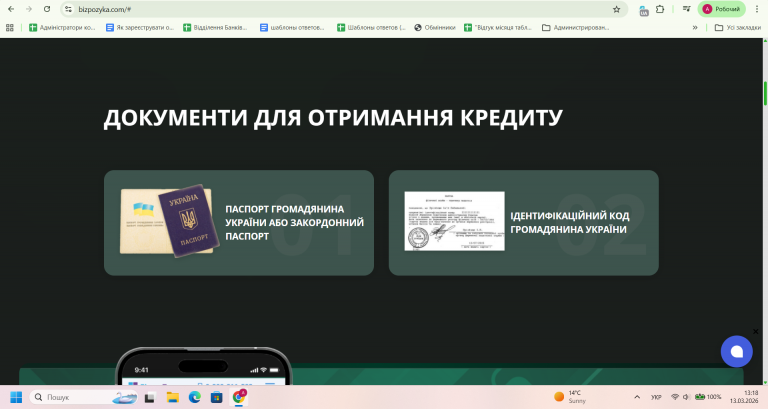Open the 14°C Sunny weather widget
This screenshot has height=409, width=768.
point(570,397)
